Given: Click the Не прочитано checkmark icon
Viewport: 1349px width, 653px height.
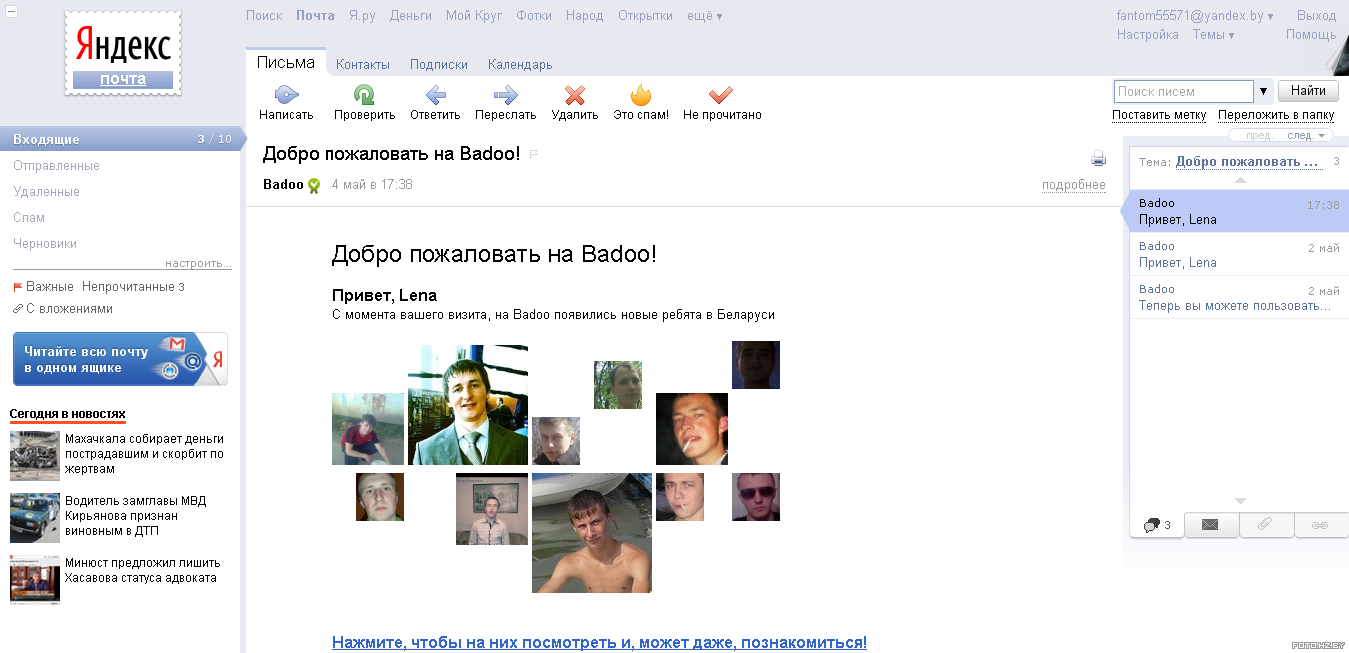Looking at the screenshot, I should click(721, 95).
